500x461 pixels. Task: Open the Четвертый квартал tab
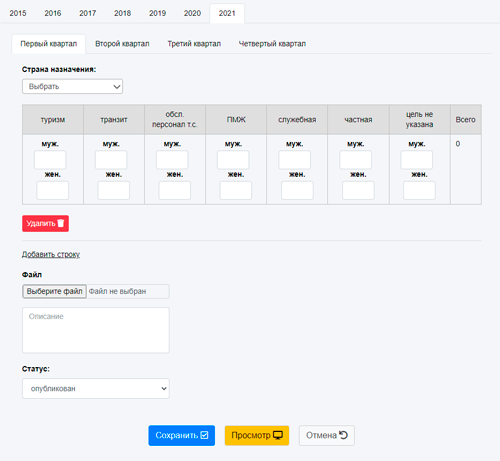pyautogui.click(x=272, y=44)
